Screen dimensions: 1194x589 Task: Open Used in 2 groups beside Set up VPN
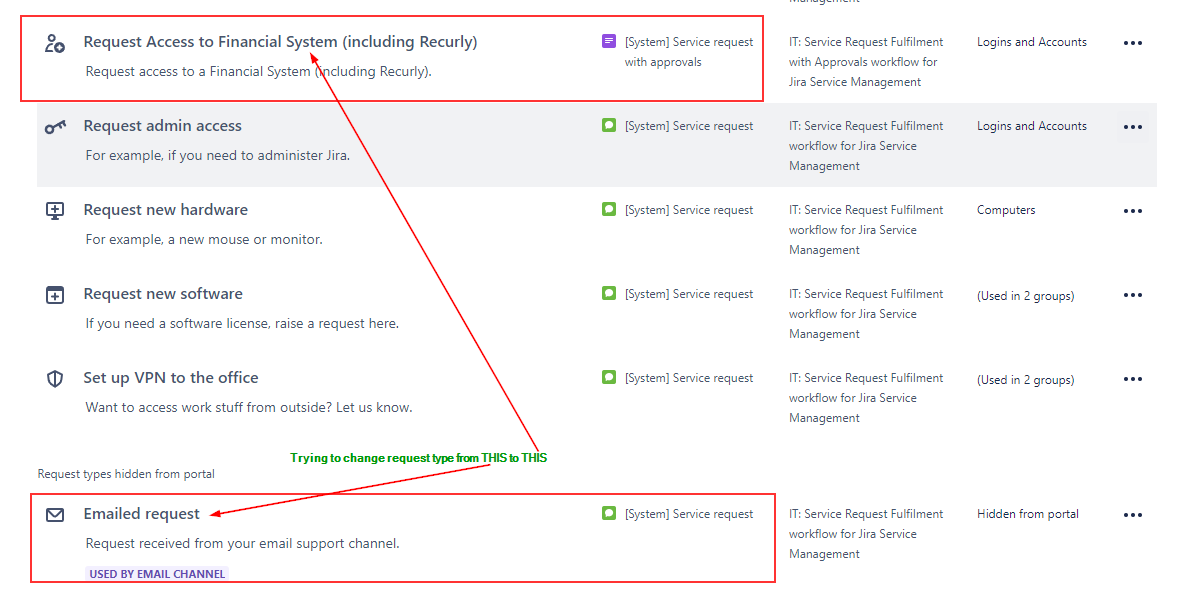[x=1019, y=379]
